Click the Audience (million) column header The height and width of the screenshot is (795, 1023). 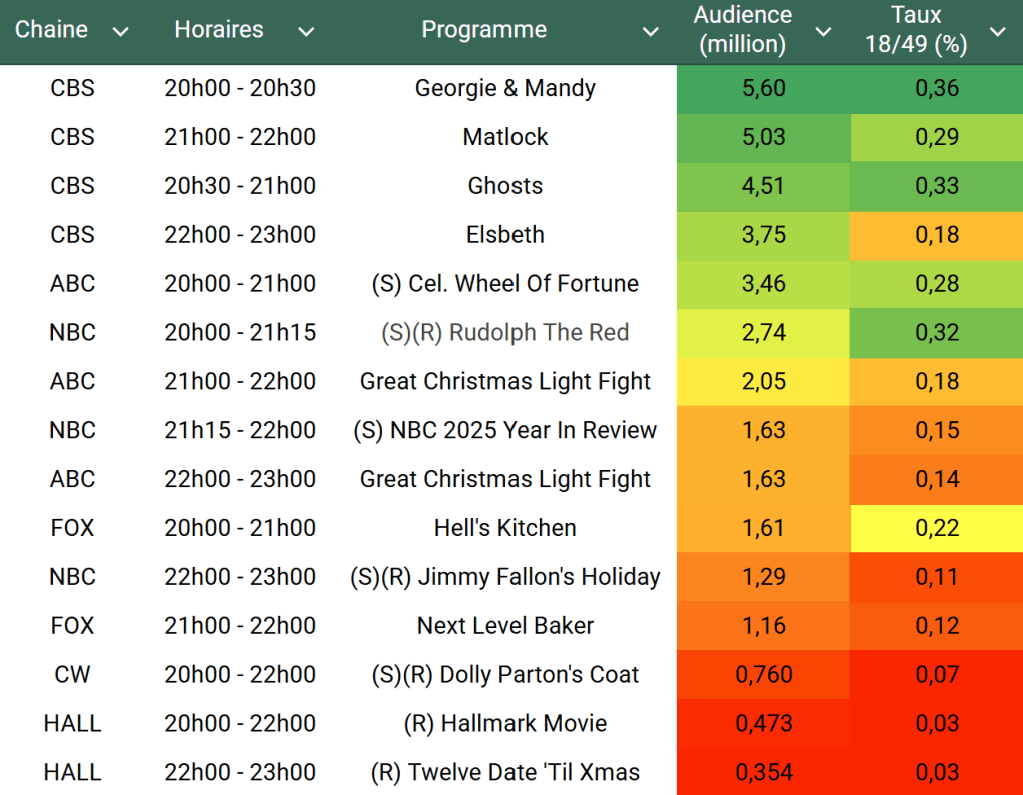coord(742,30)
